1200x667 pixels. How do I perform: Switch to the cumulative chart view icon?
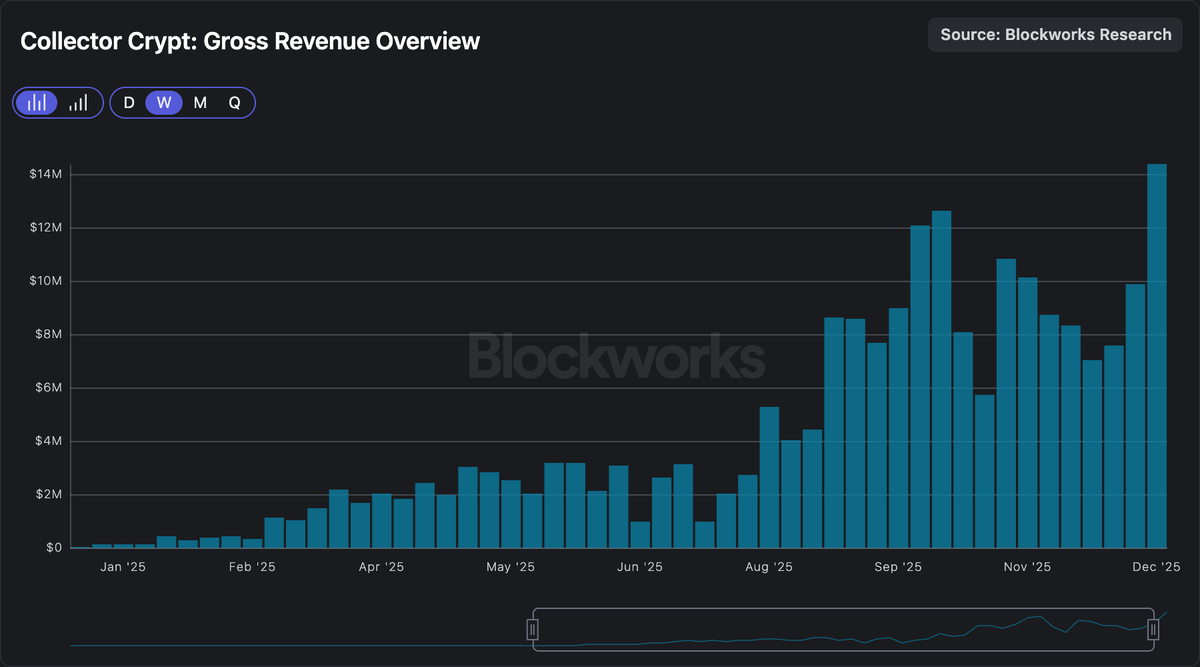click(x=78, y=103)
